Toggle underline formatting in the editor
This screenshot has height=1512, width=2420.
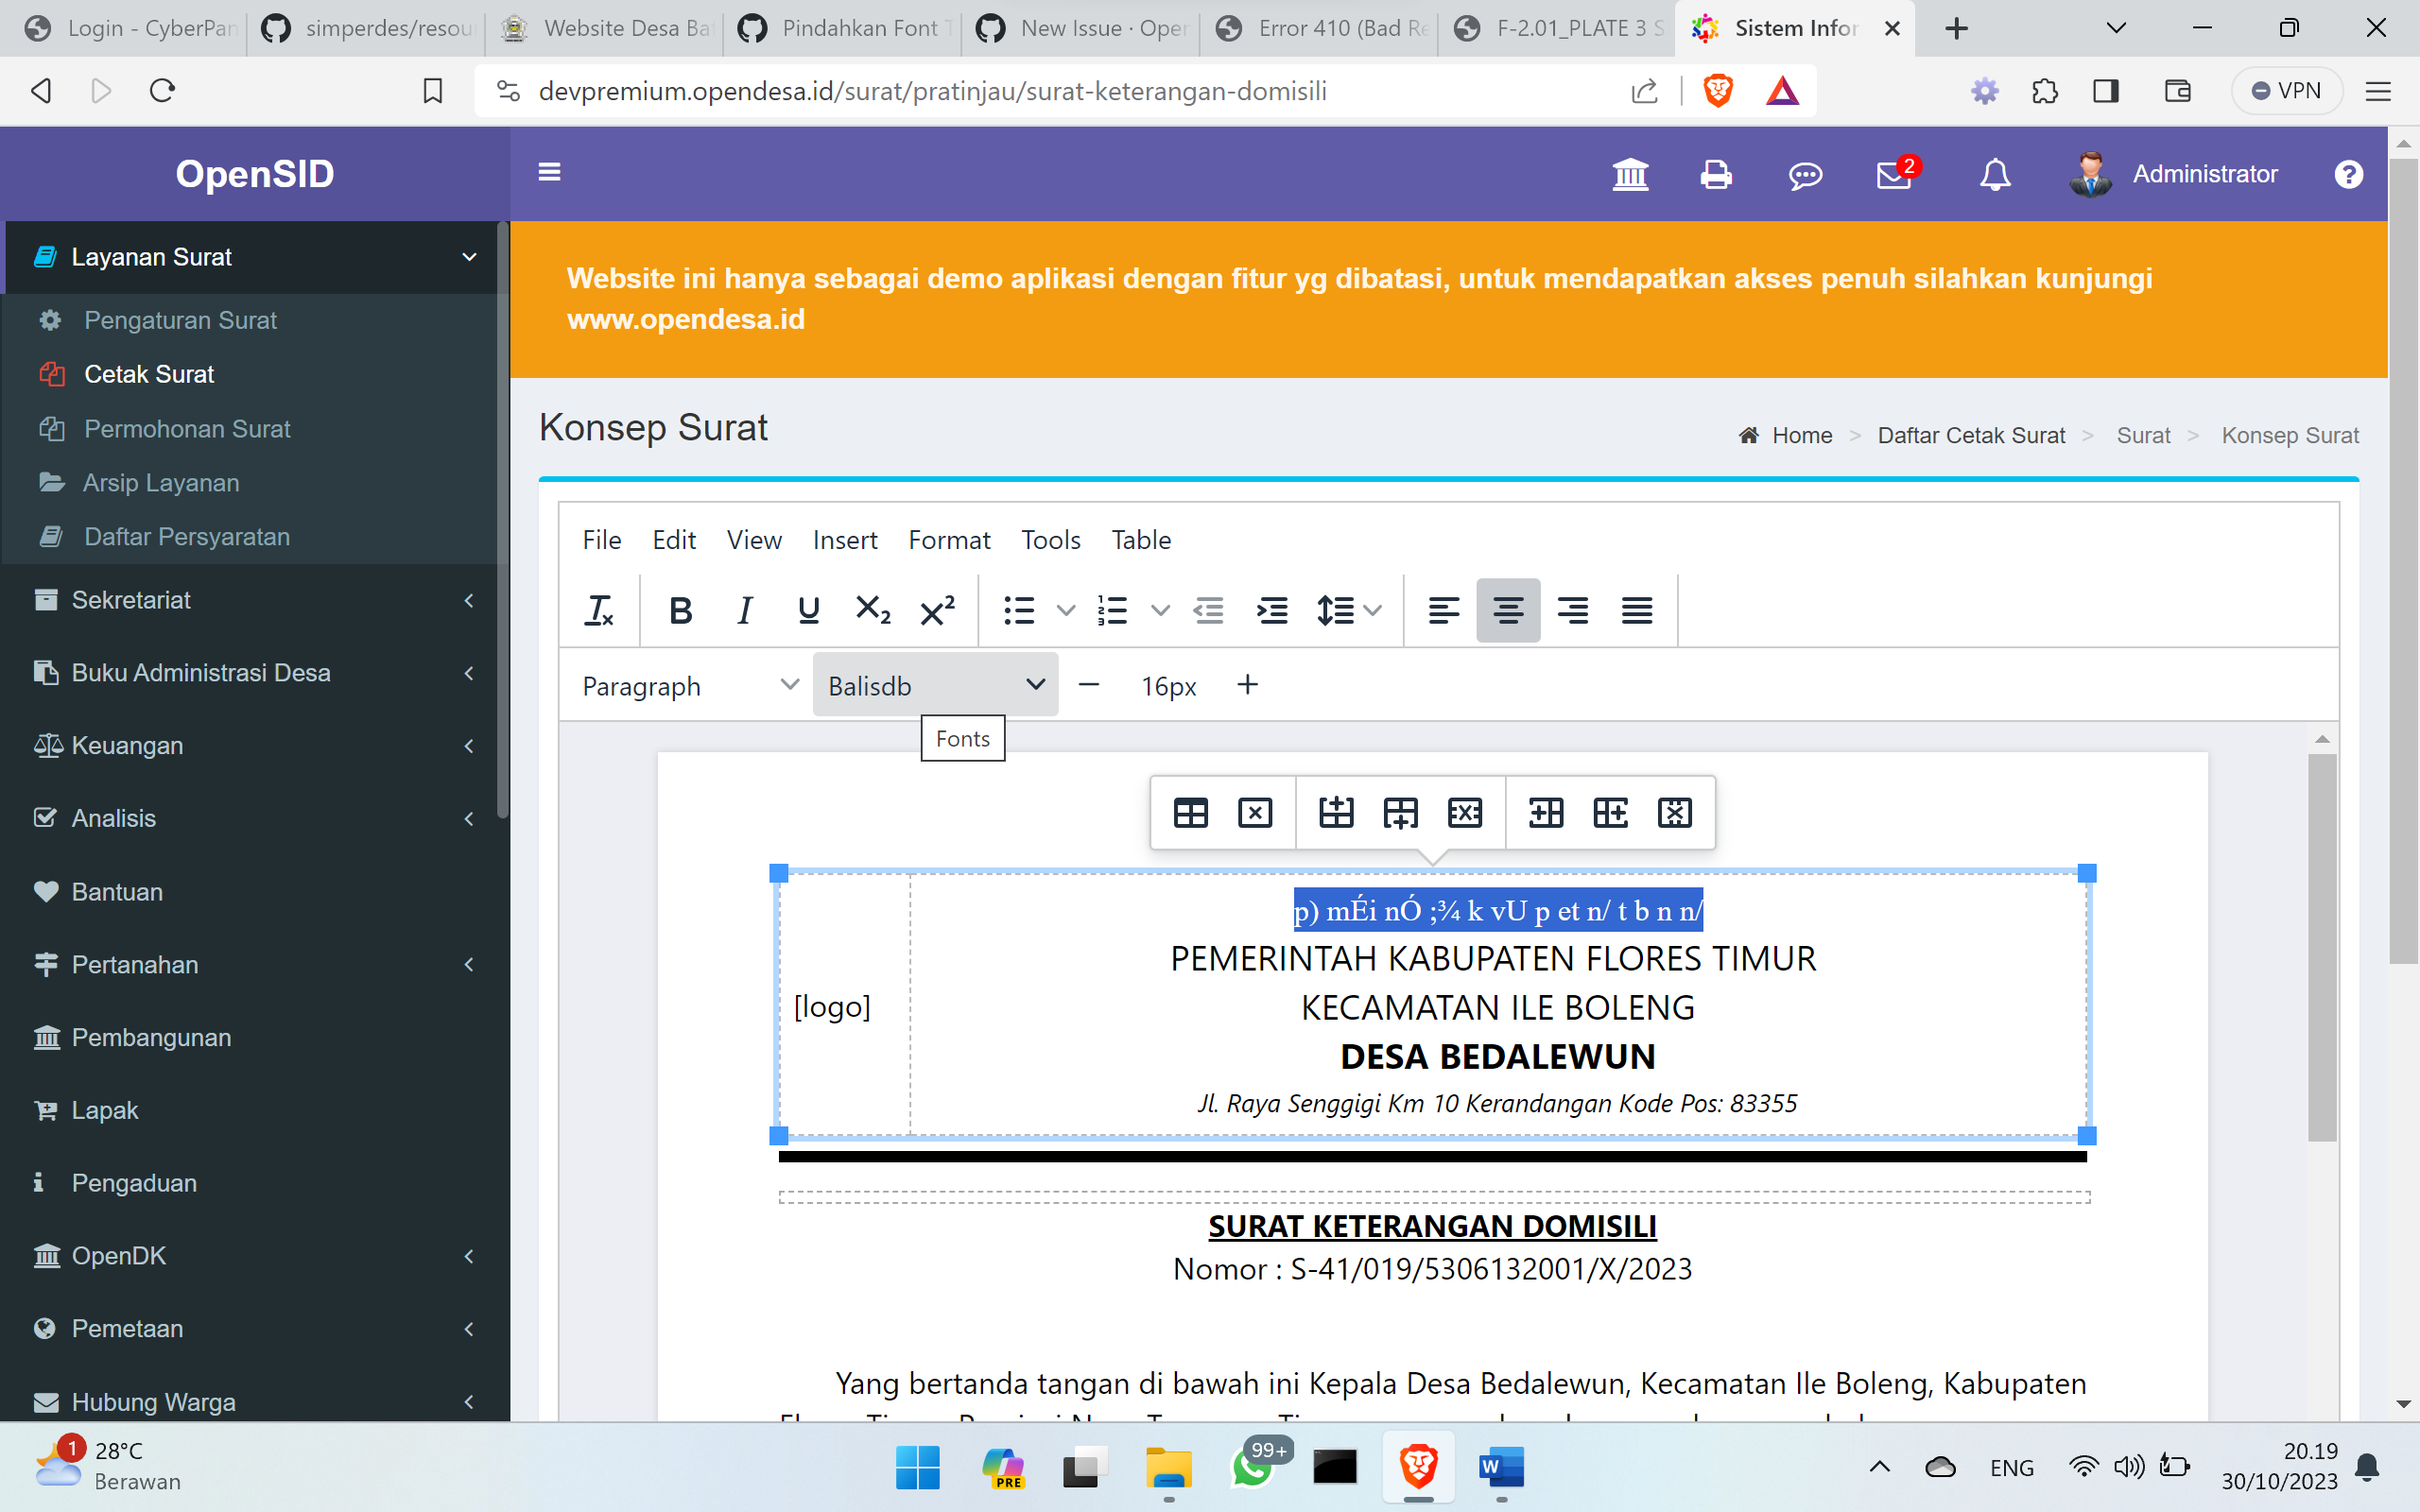pos(808,610)
